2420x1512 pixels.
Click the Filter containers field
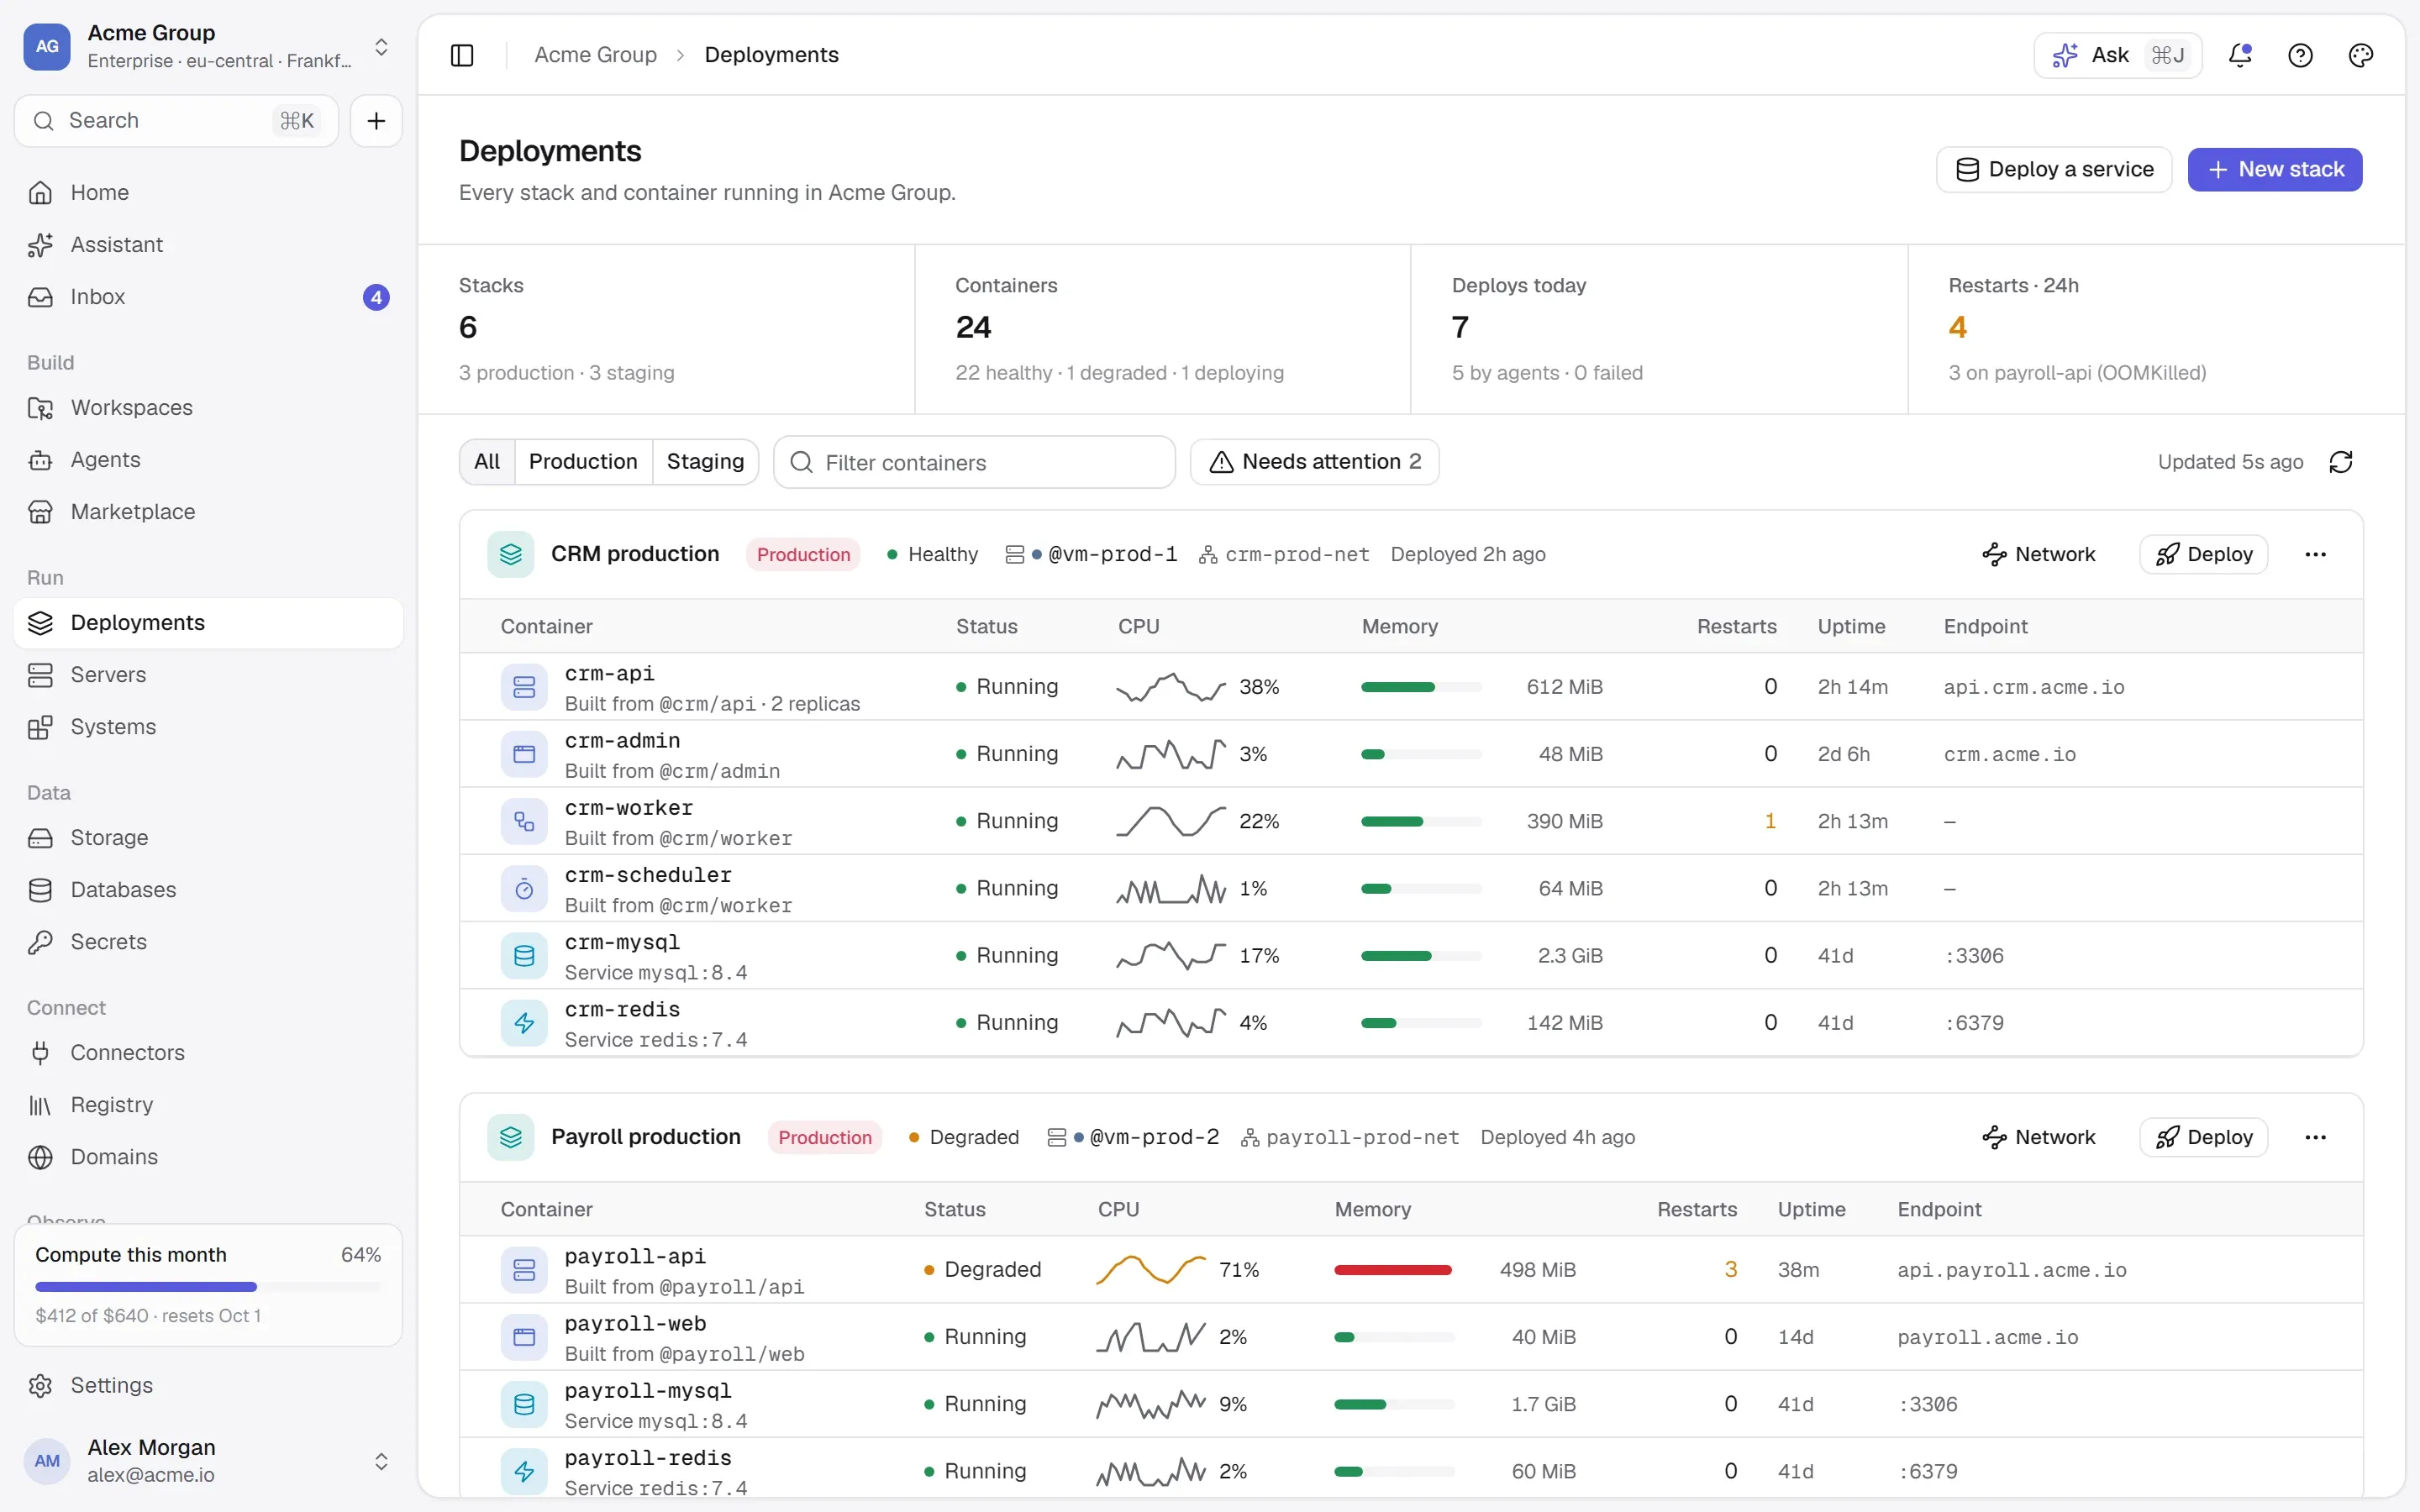[974, 462]
